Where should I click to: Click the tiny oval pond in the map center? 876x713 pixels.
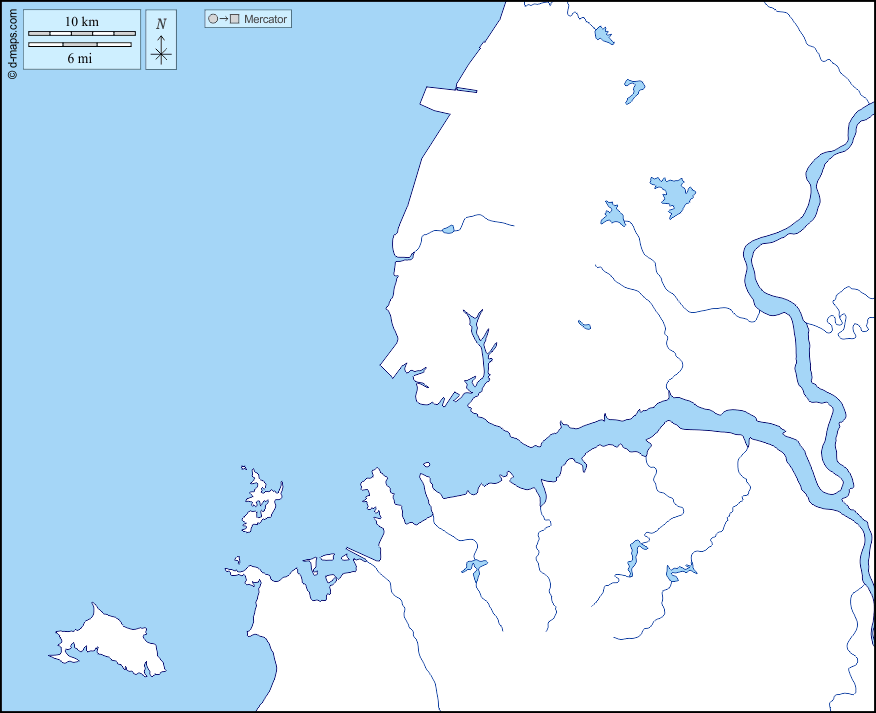pyautogui.click(x=584, y=324)
